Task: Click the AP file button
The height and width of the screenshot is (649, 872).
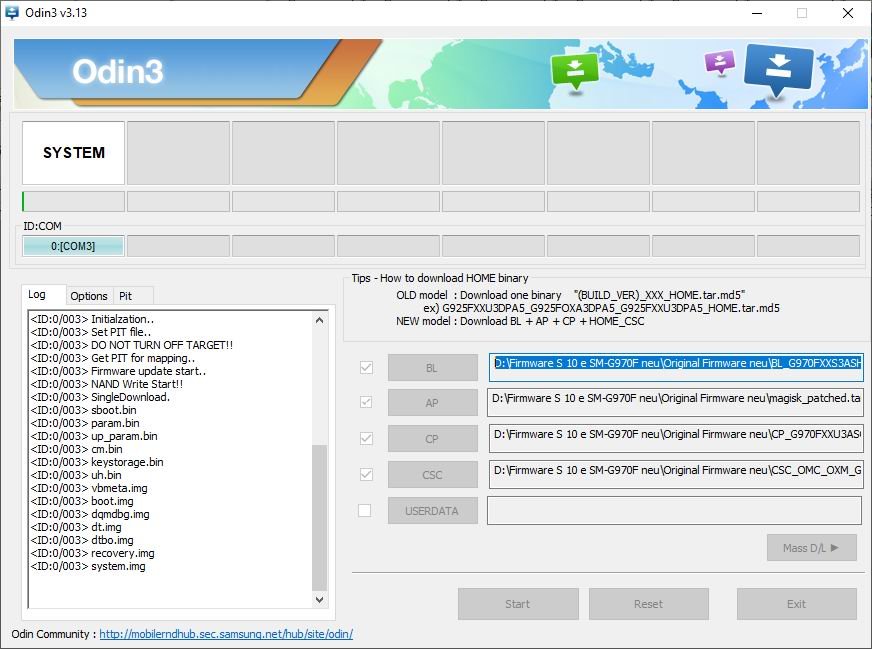Action: (x=433, y=403)
